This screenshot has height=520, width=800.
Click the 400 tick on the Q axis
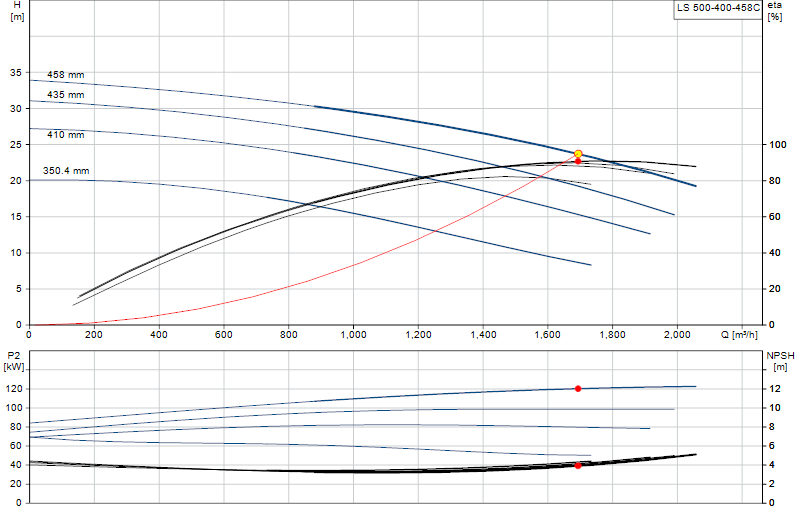159,335
